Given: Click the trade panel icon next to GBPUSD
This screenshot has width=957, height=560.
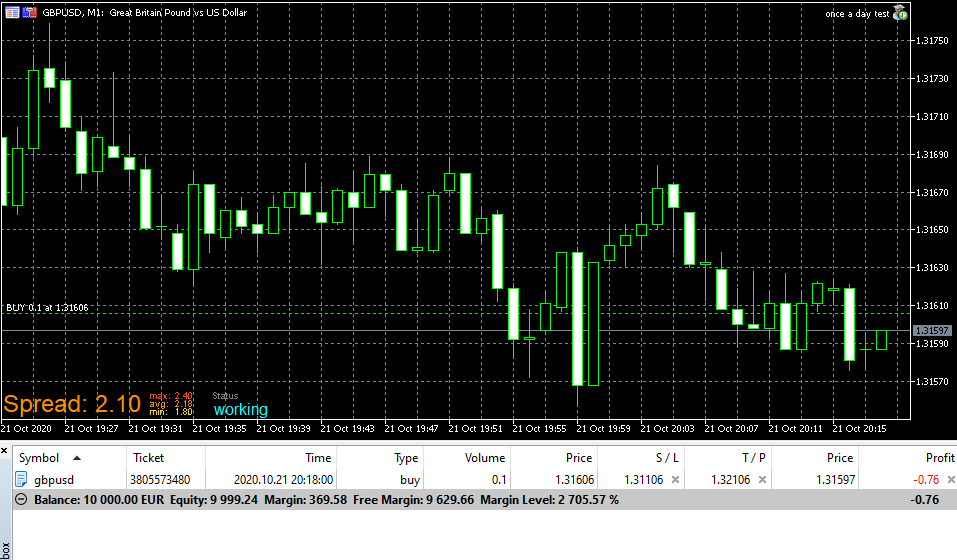Looking at the screenshot, I should point(29,12).
